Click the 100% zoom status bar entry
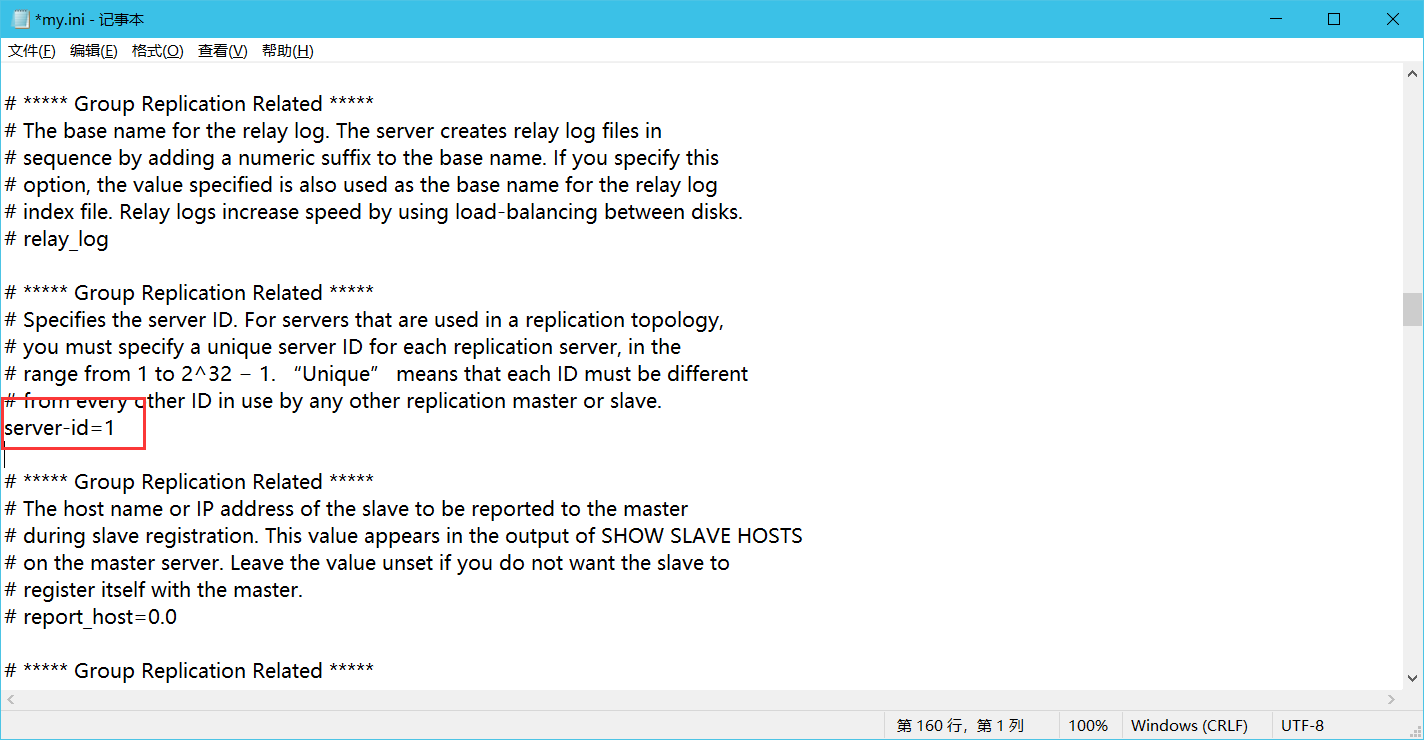The image size is (1424, 740). [x=1088, y=725]
